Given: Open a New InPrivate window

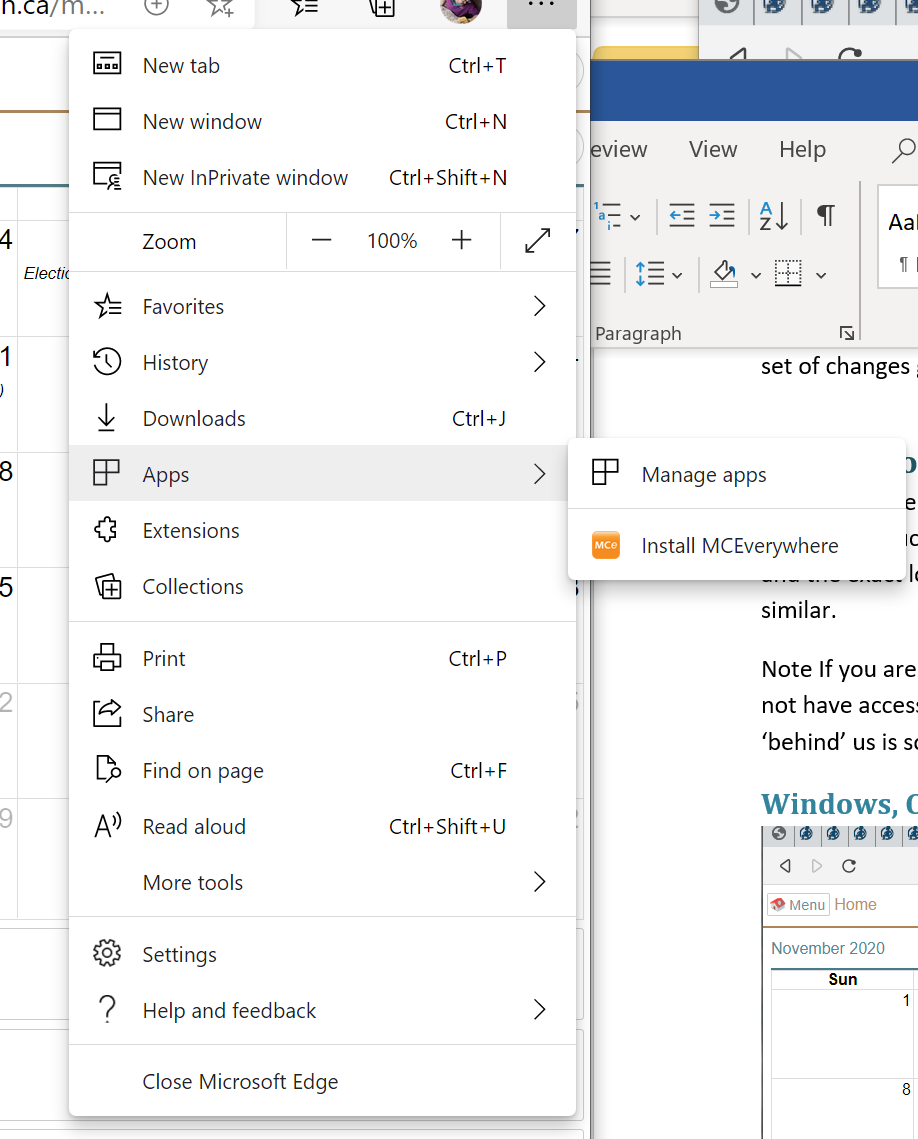Looking at the screenshot, I should [322, 177].
